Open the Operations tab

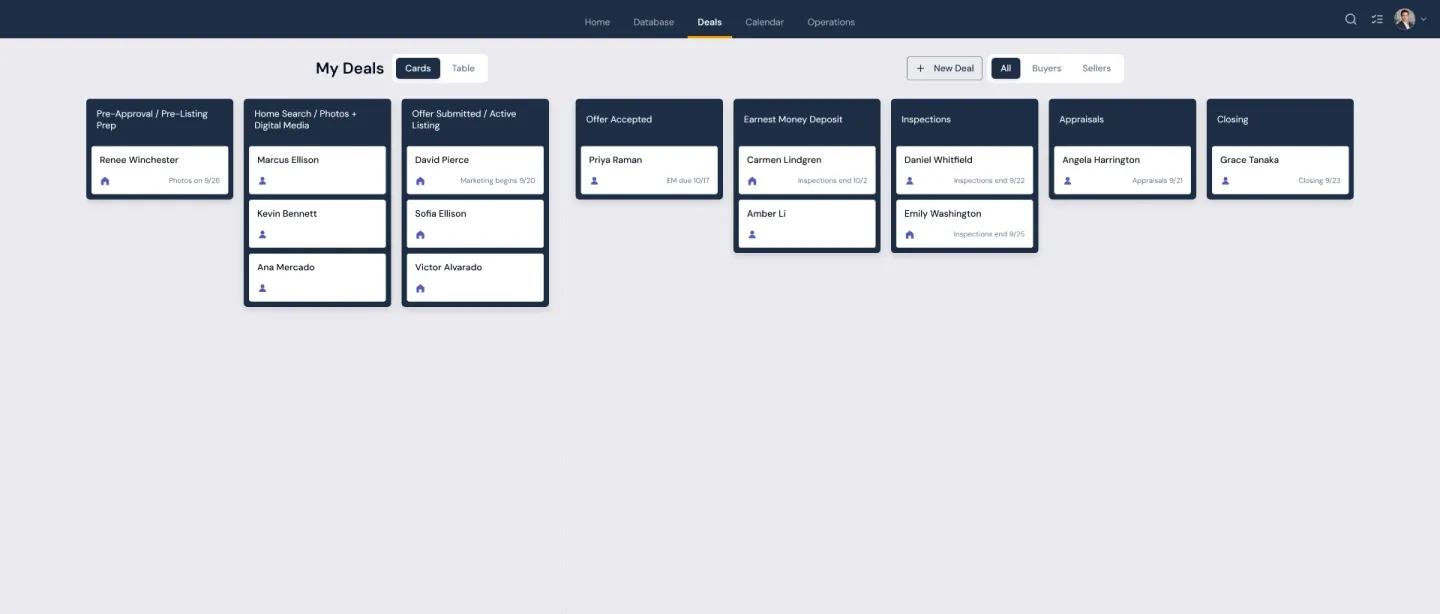point(831,22)
